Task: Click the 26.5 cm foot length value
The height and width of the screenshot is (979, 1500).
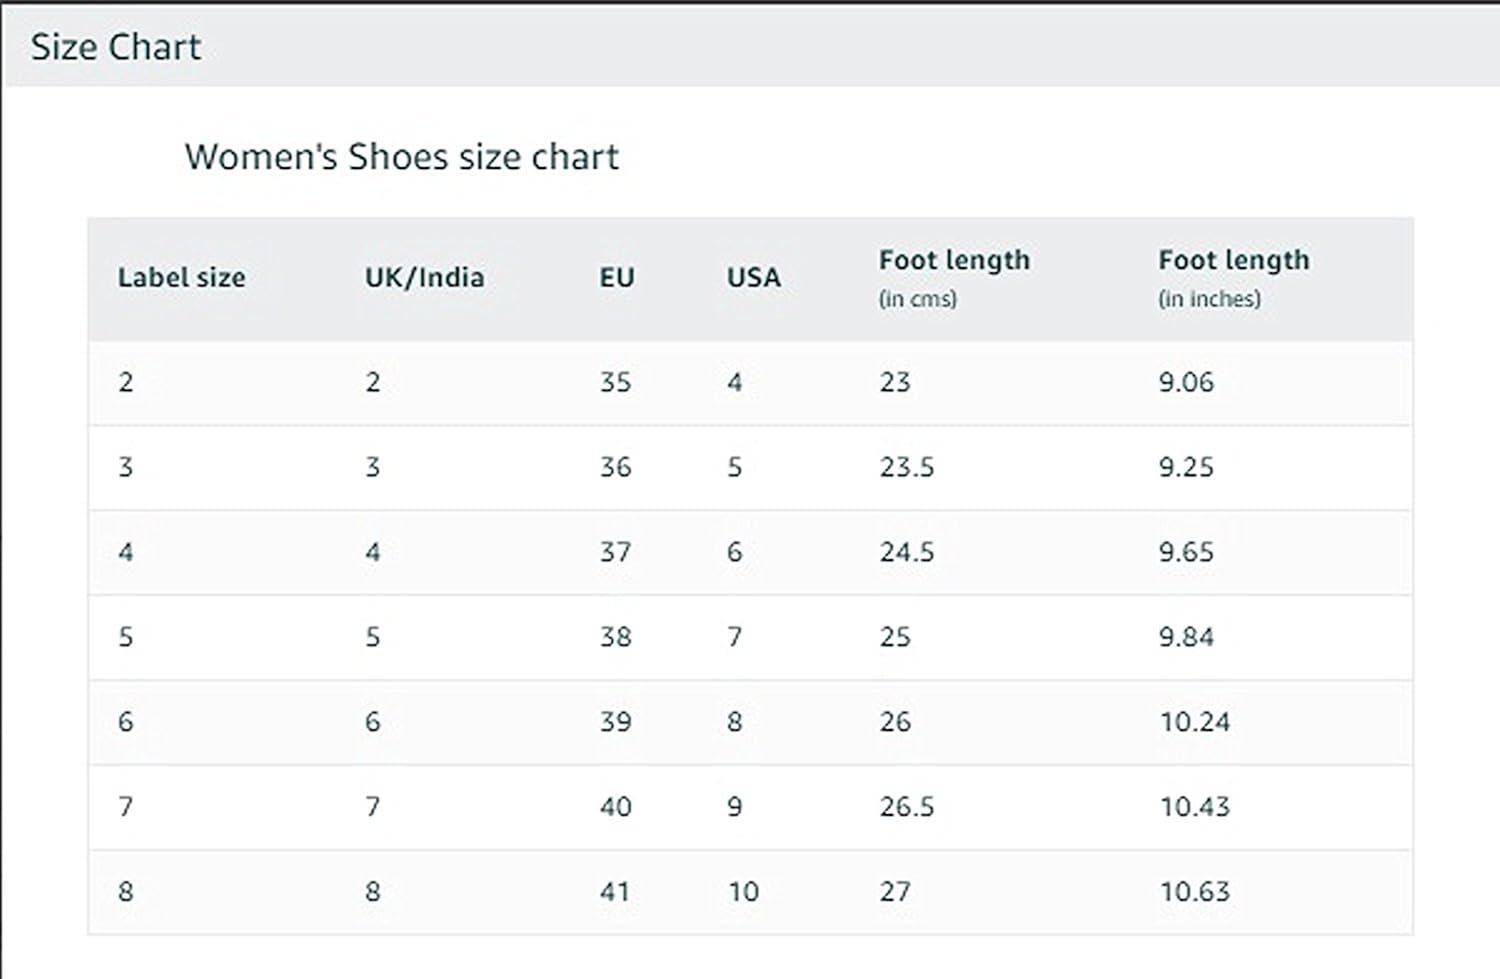Action: click(906, 807)
